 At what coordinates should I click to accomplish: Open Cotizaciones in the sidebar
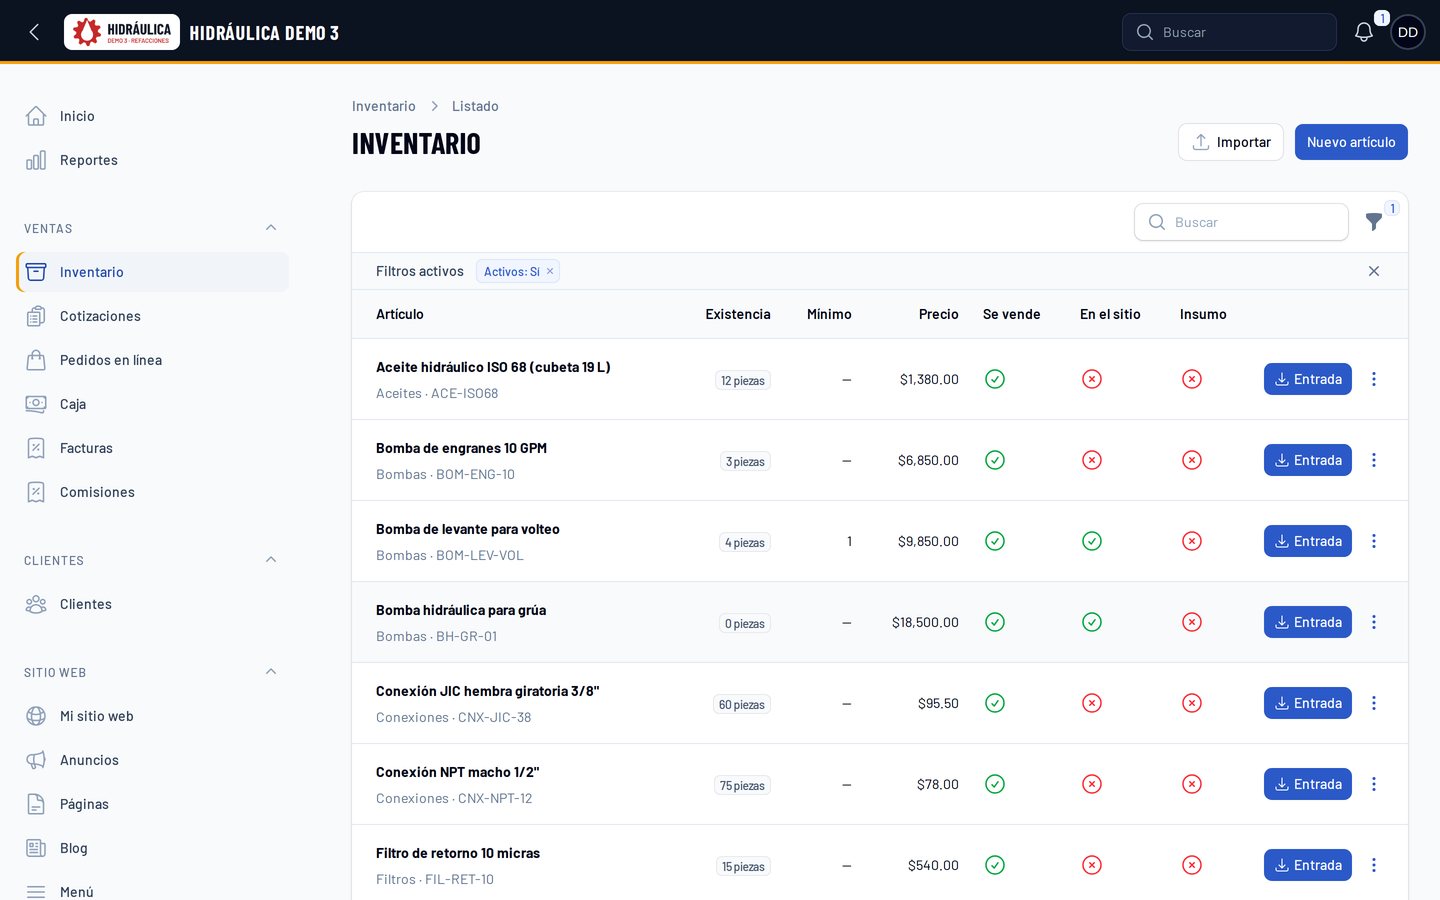click(152, 316)
